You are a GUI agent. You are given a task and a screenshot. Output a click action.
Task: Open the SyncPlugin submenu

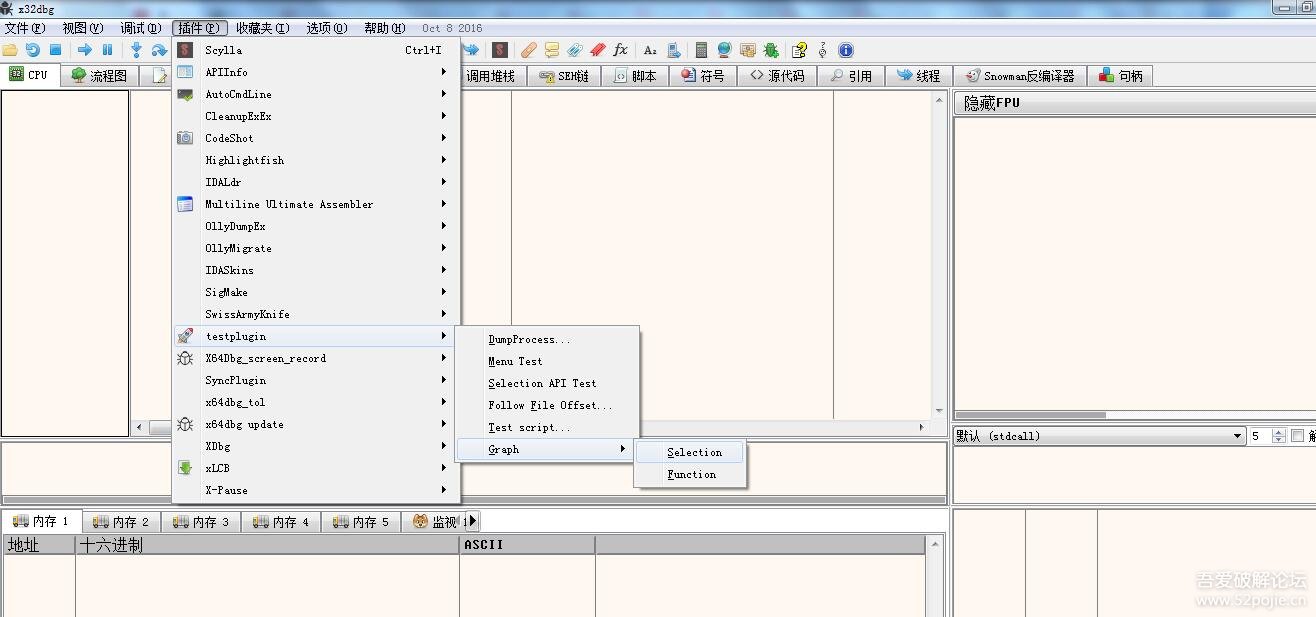coord(316,380)
